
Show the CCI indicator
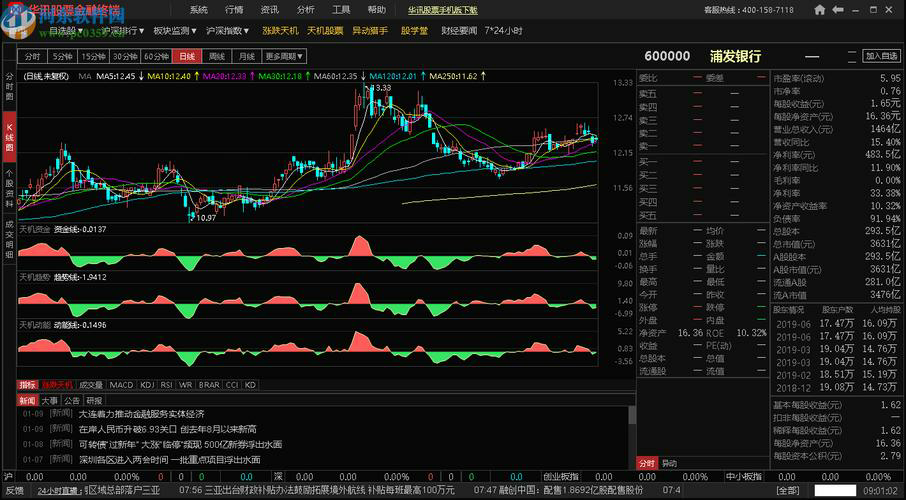tap(232, 384)
